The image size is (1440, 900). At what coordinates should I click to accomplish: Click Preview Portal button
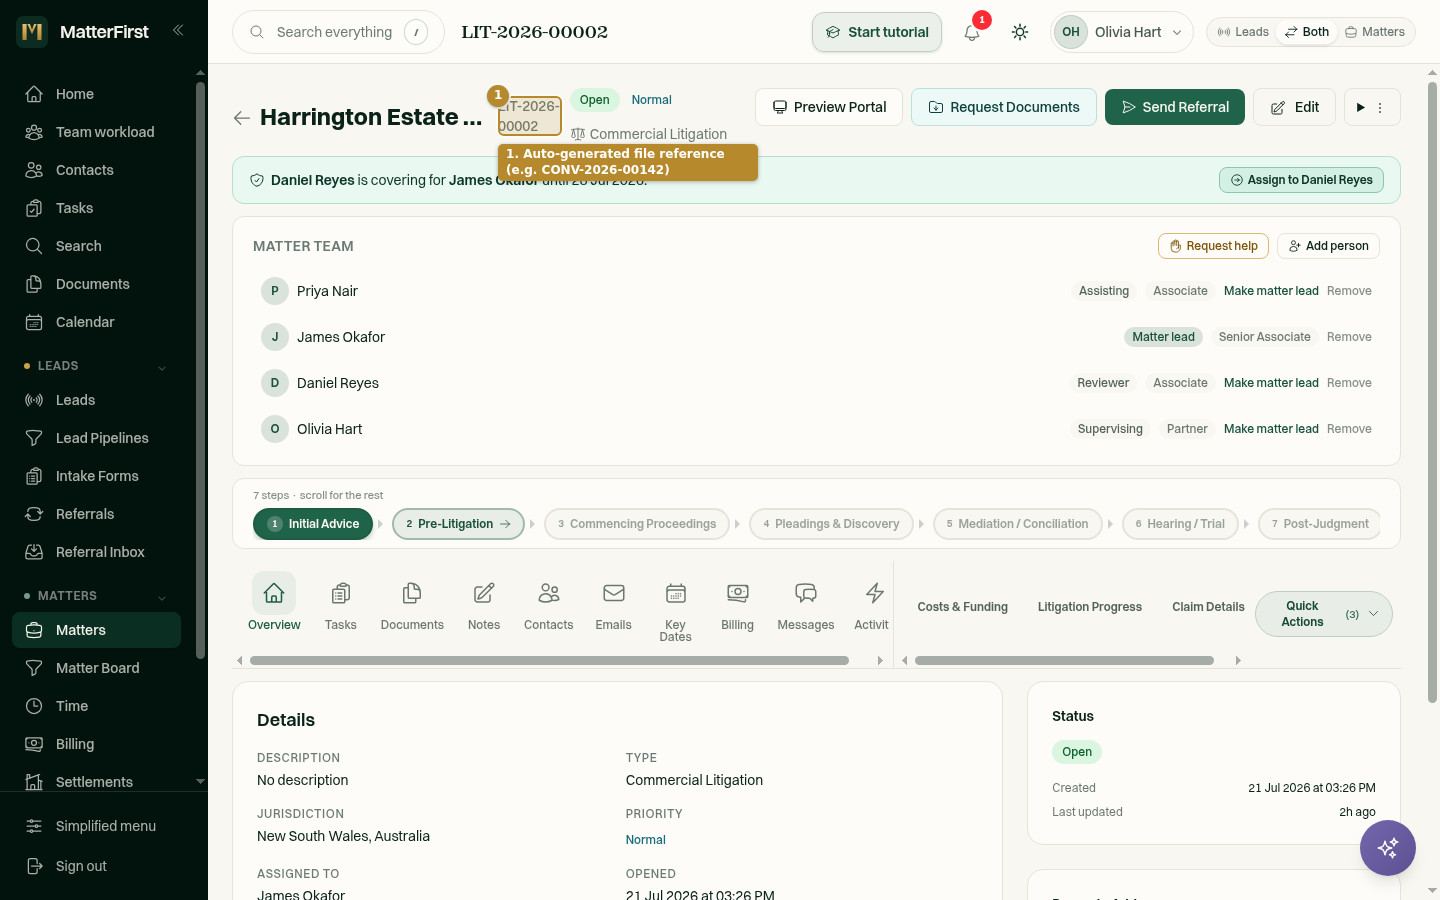point(829,107)
